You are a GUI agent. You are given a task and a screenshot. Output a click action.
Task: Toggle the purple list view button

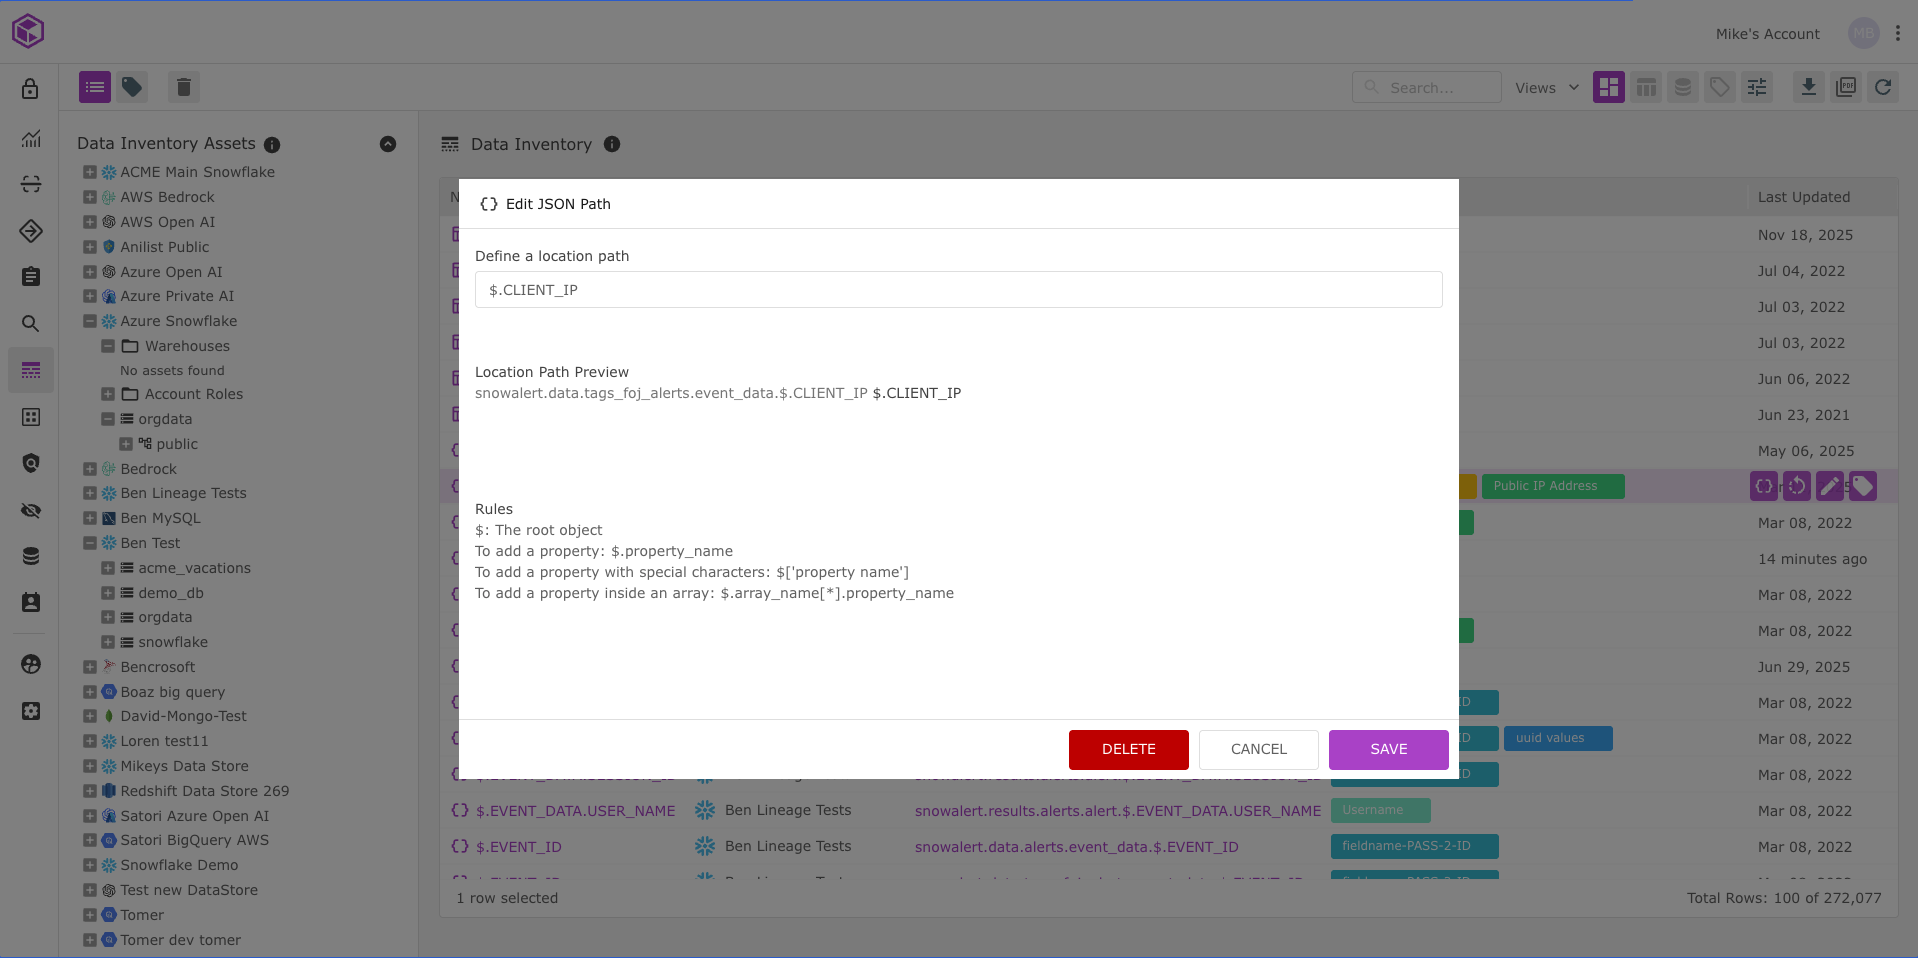pos(95,88)
